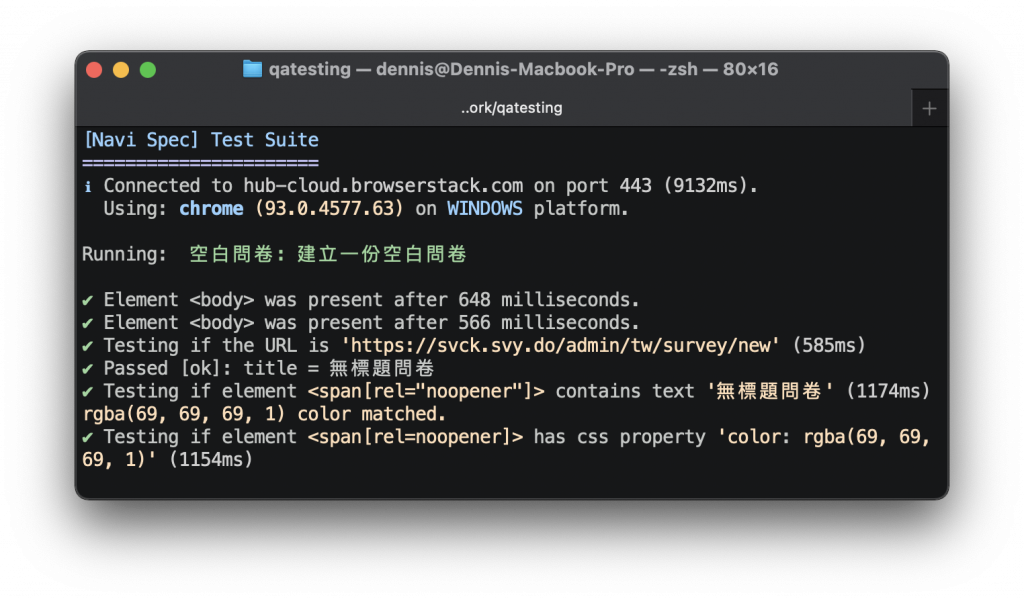Click the checkmark beside 566 milliseconds line
The width and height of the screenshot is (1024, 599).
click(88, 323)
